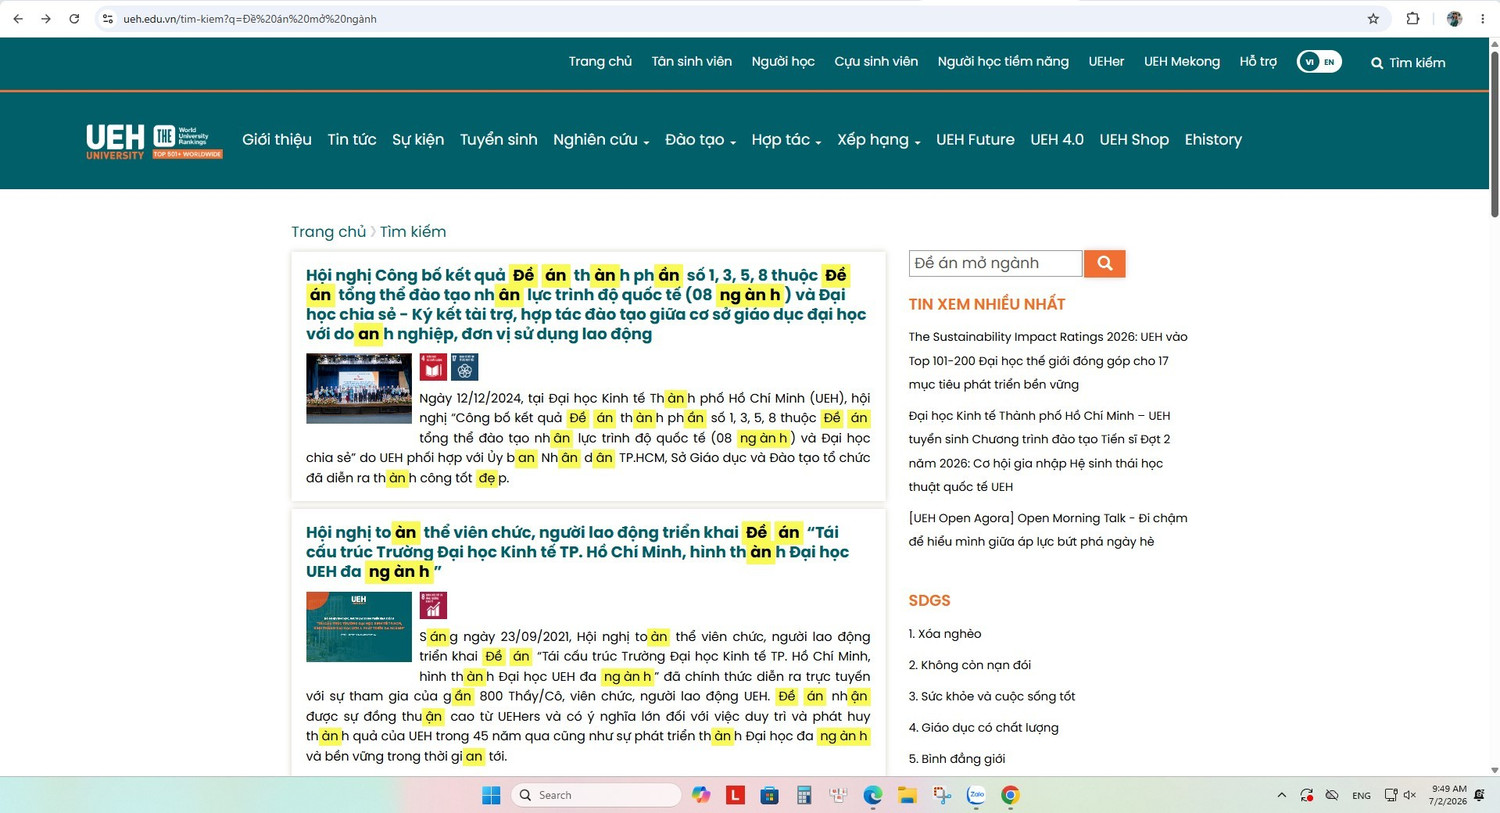
Task: Click the cloud sync-off tray icon
Action: coord(1332,795)
